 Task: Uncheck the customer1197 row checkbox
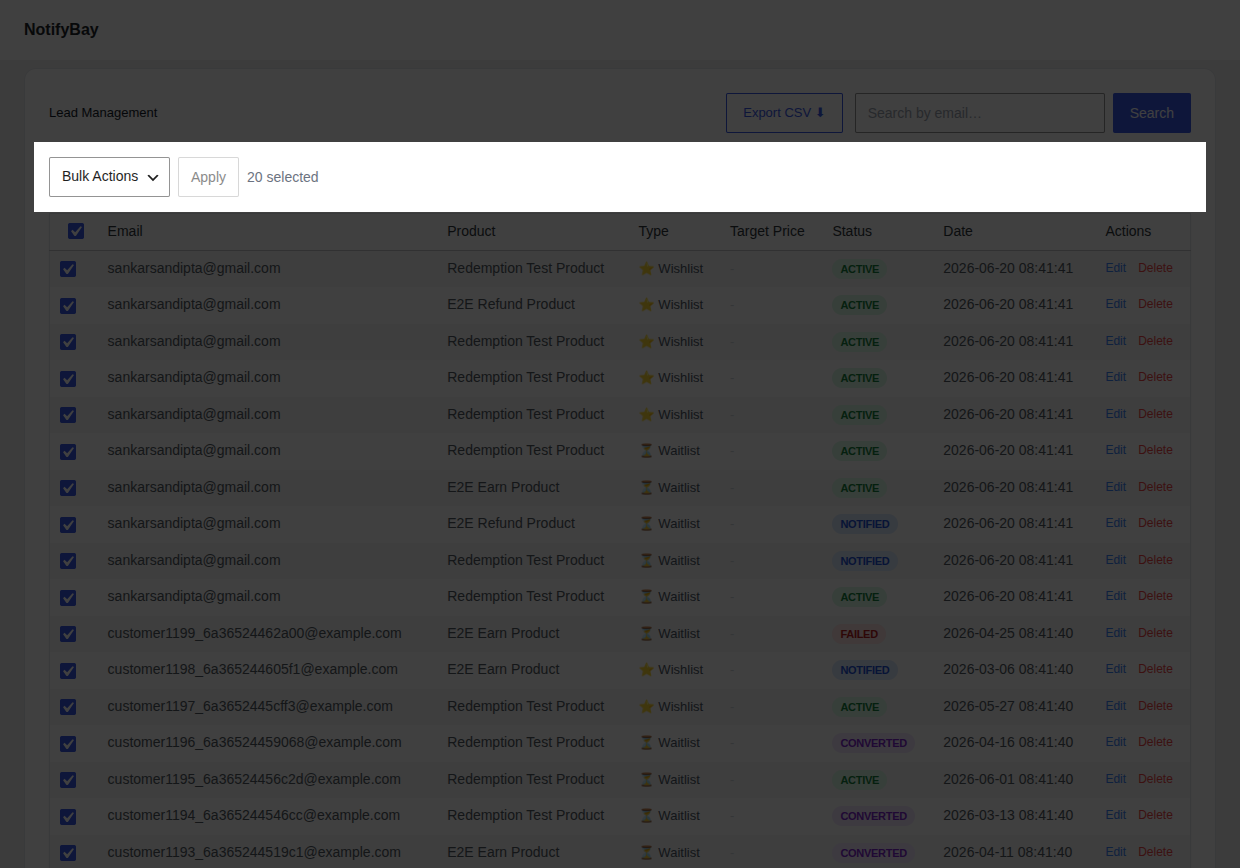pyautogui.click(x=68, y=707)
